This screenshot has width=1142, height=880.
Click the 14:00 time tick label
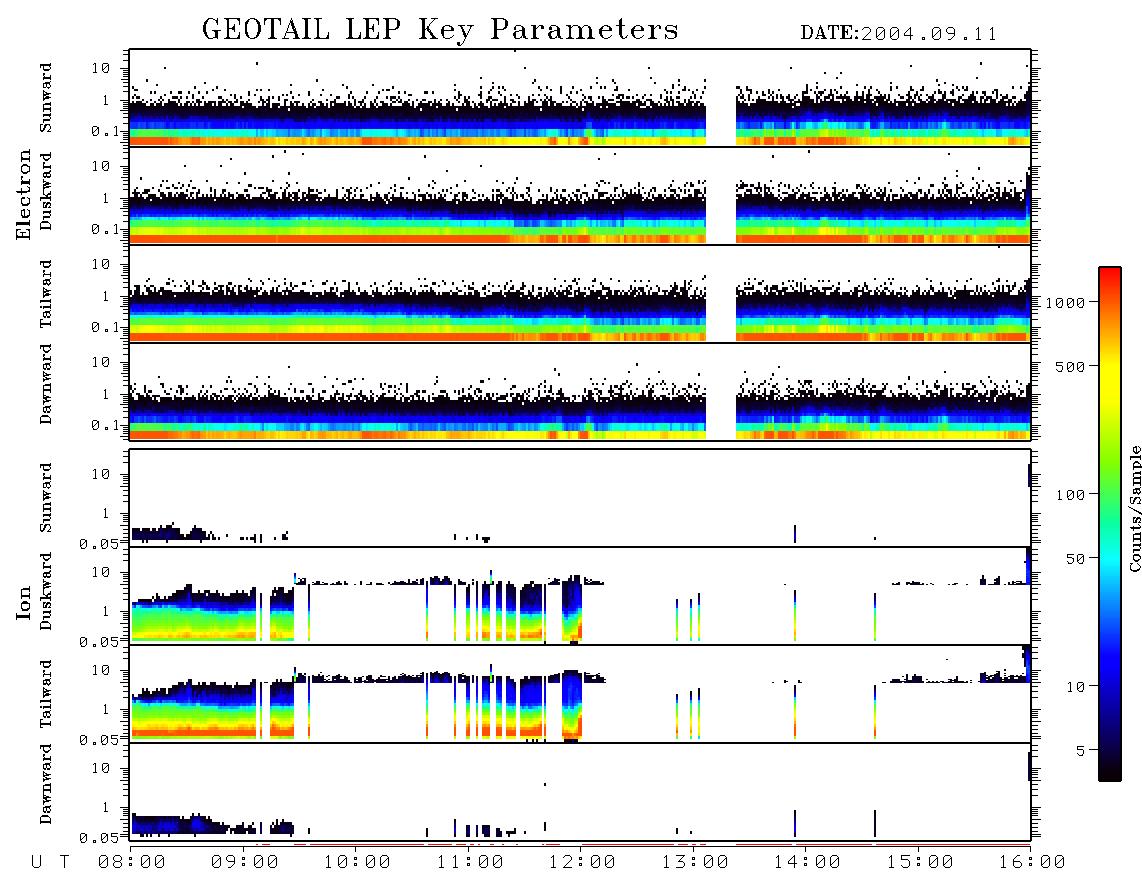807,863
